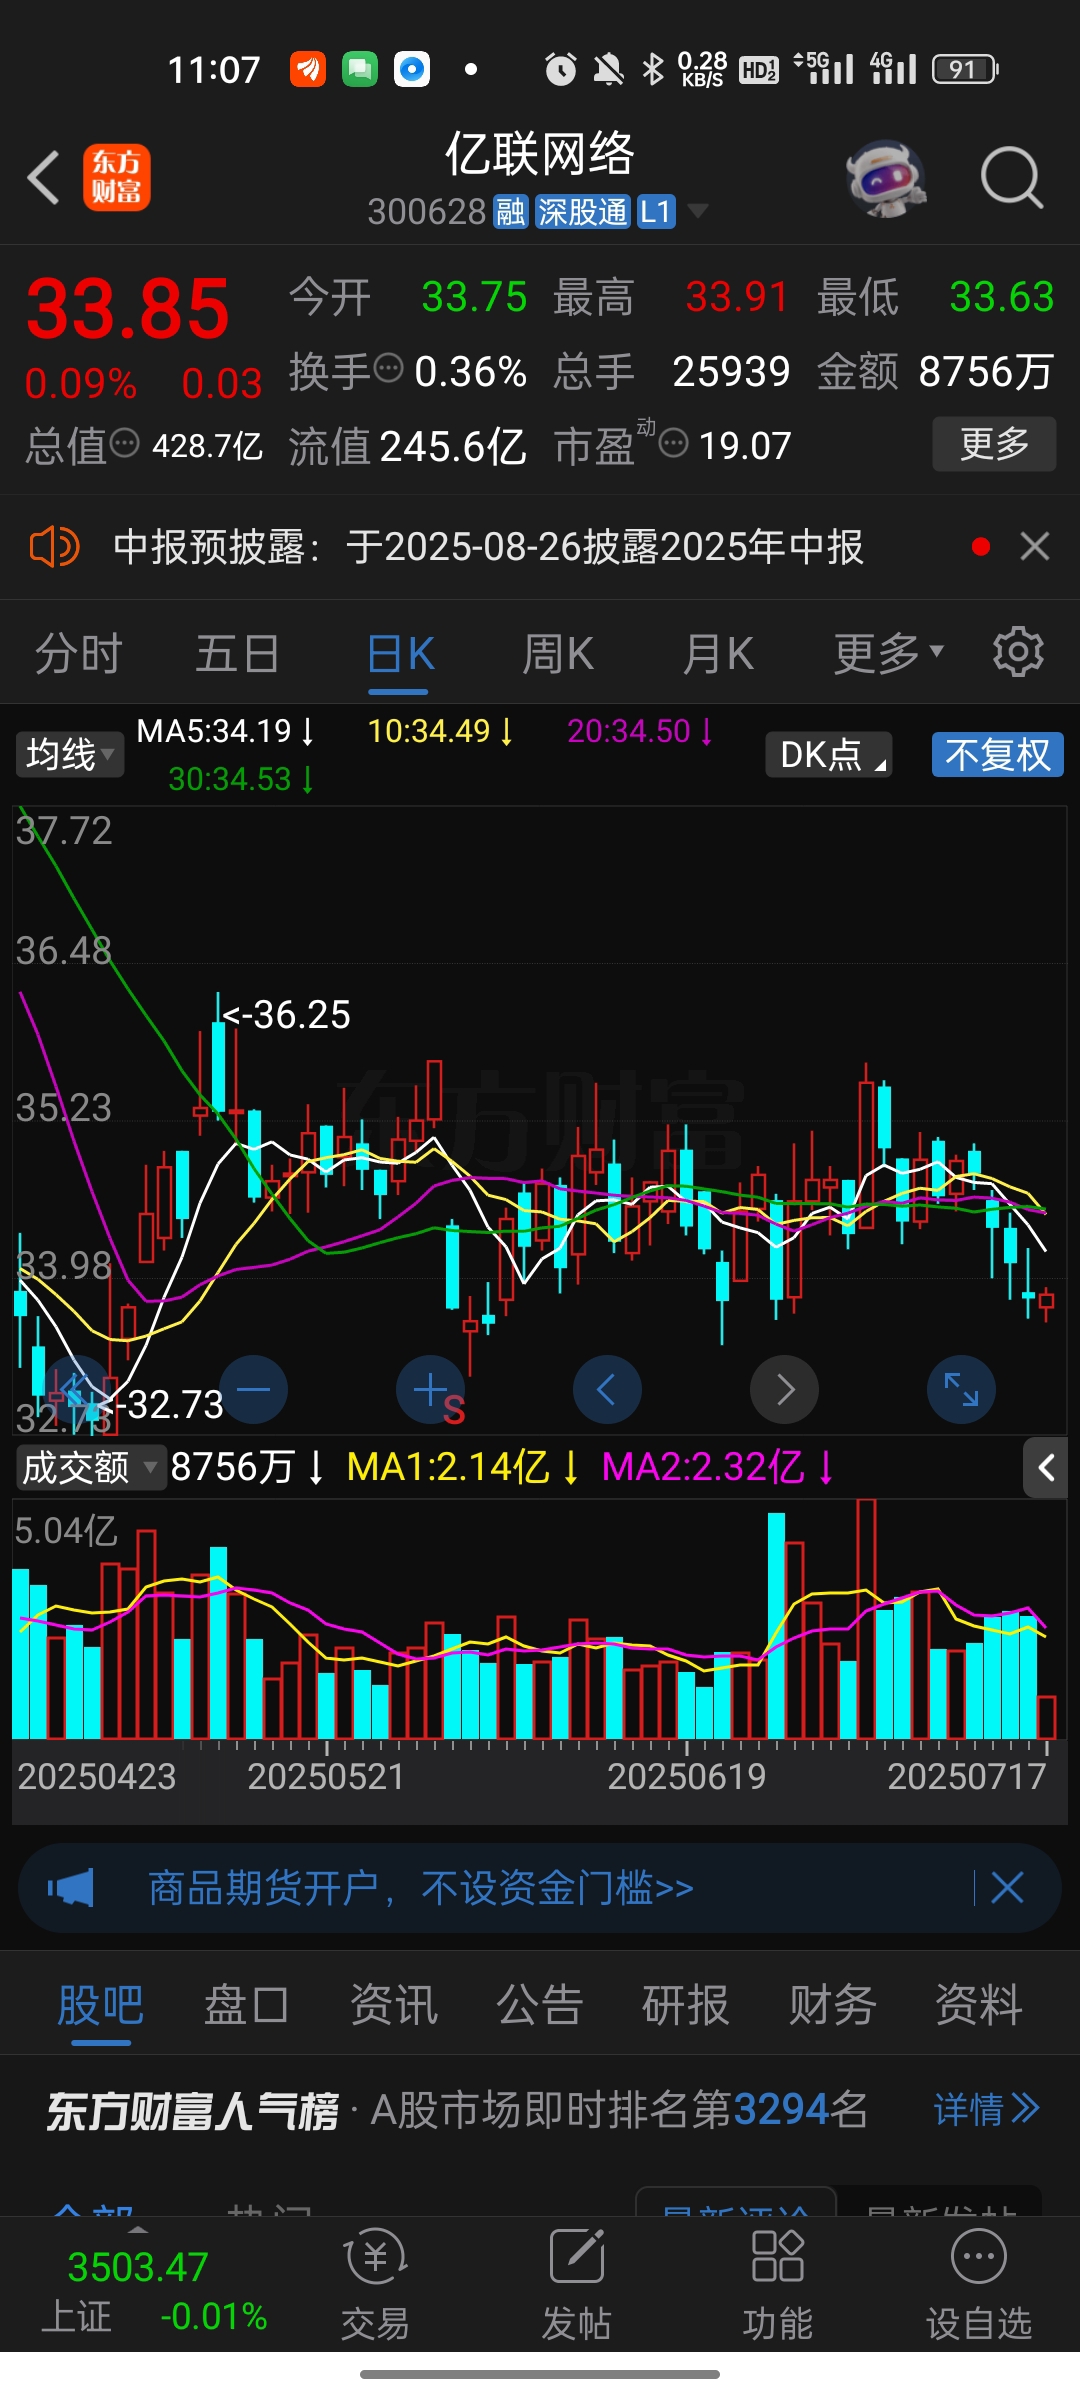Tap the 36.25 high price label

coord(288,1015)
